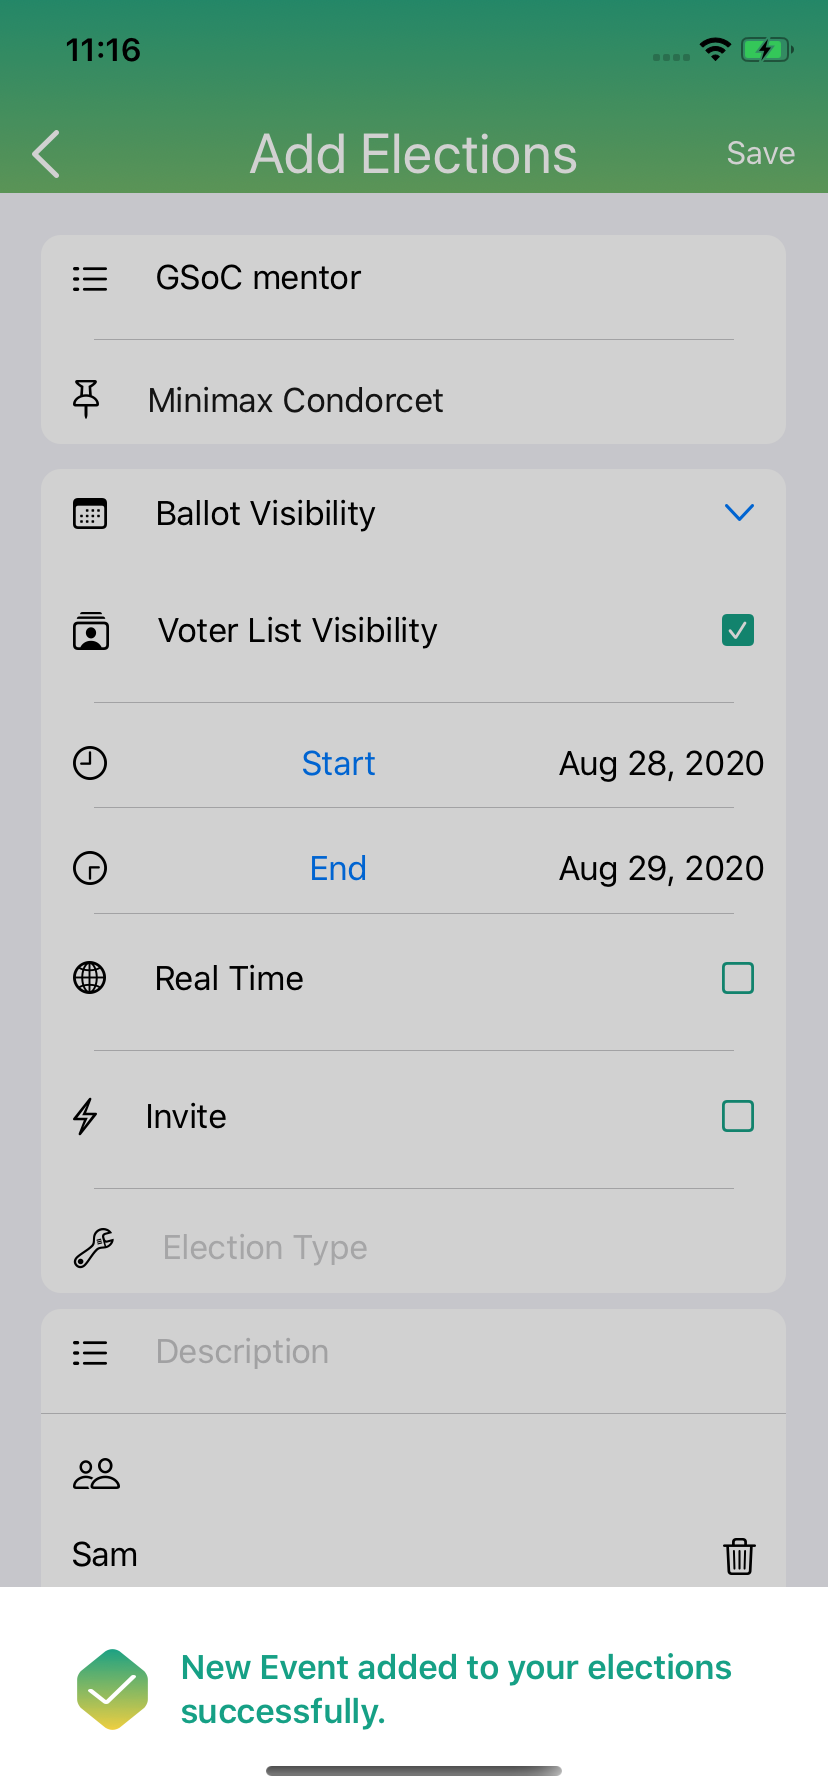Uncheck the Voter List Visibility checkbox
Screen dimensions: 828x1792
pyautogui.click(x=738, y=630)
